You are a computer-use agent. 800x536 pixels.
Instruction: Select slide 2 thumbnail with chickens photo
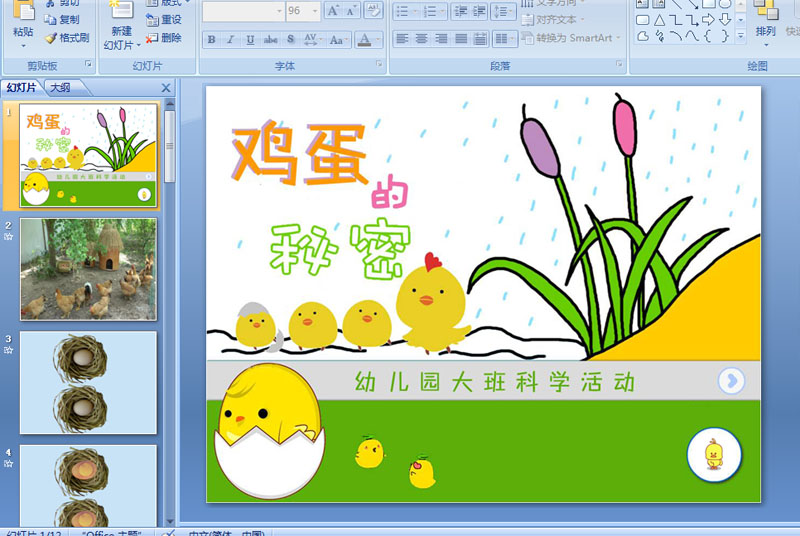click(88, 269)
